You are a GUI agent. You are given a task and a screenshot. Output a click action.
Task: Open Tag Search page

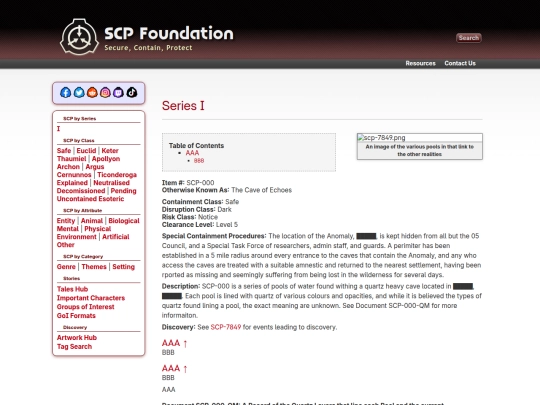pyautogui.click(x=74, y=346)
